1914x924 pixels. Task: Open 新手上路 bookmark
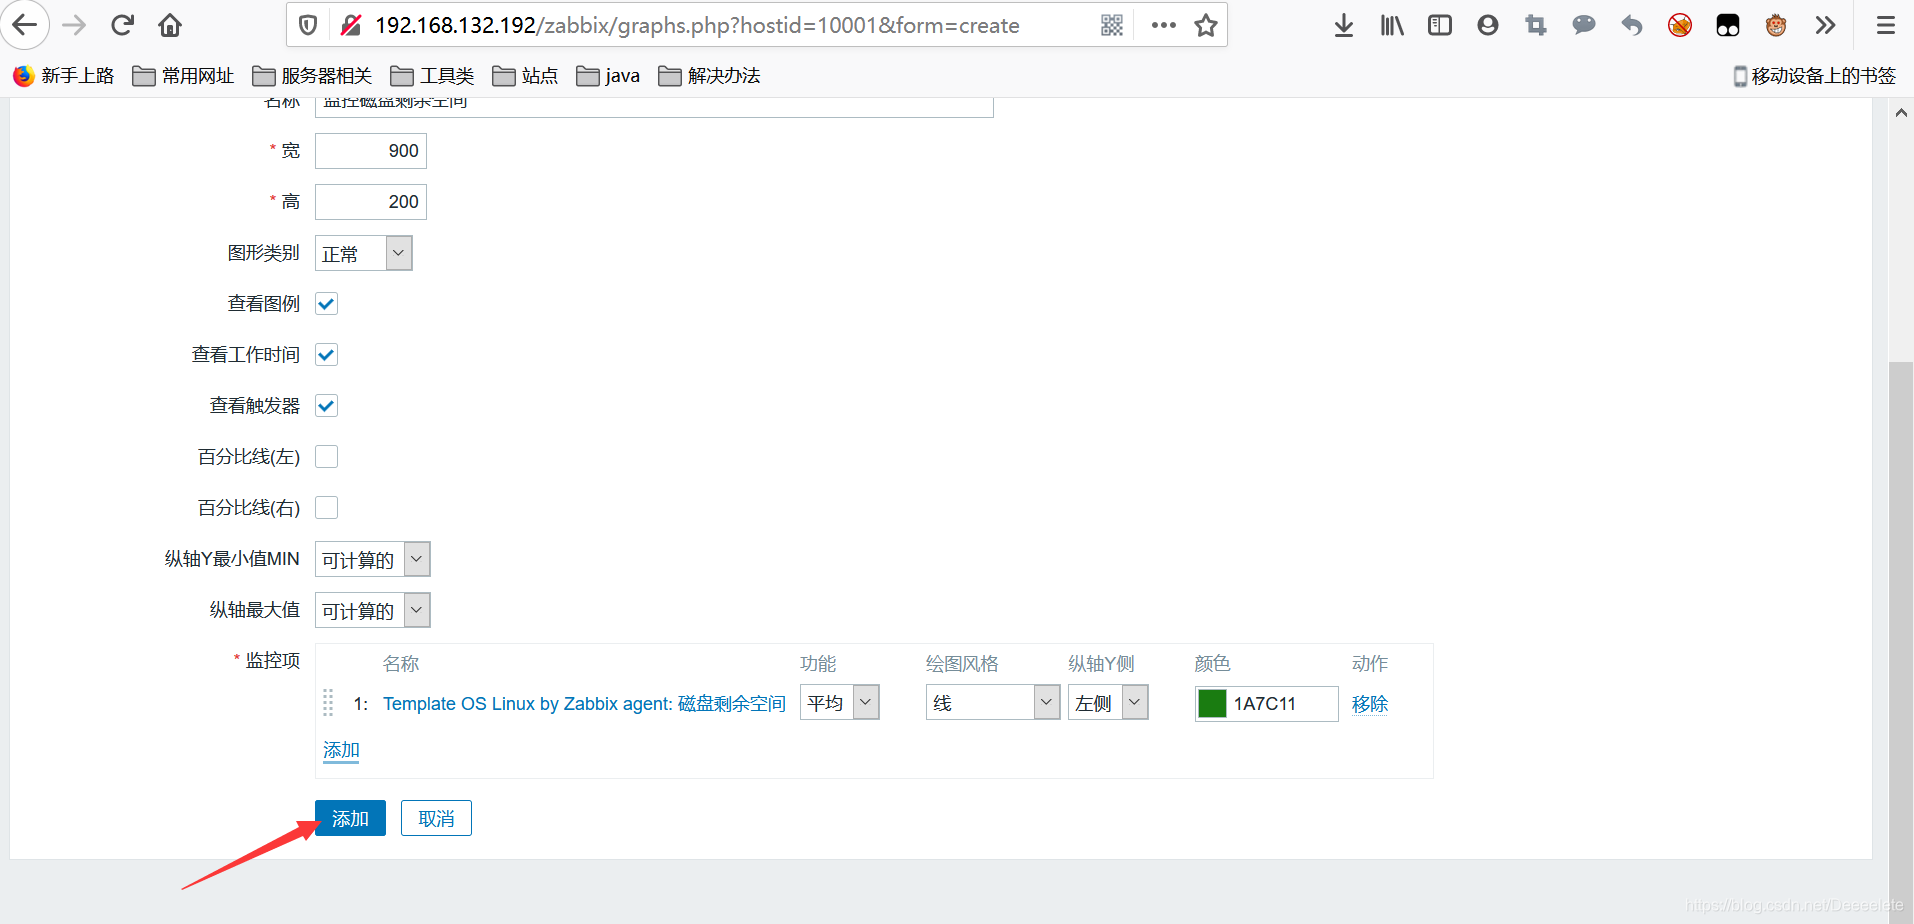(x=64, y=76)
